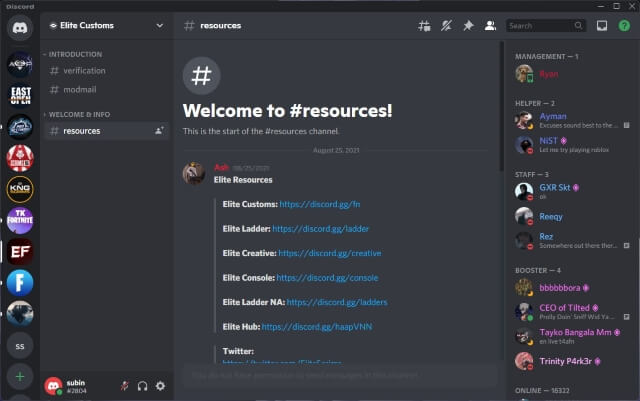The image size is (640, 401).
Task: Open User Settings gear icon
Action: tap(160, 385)
